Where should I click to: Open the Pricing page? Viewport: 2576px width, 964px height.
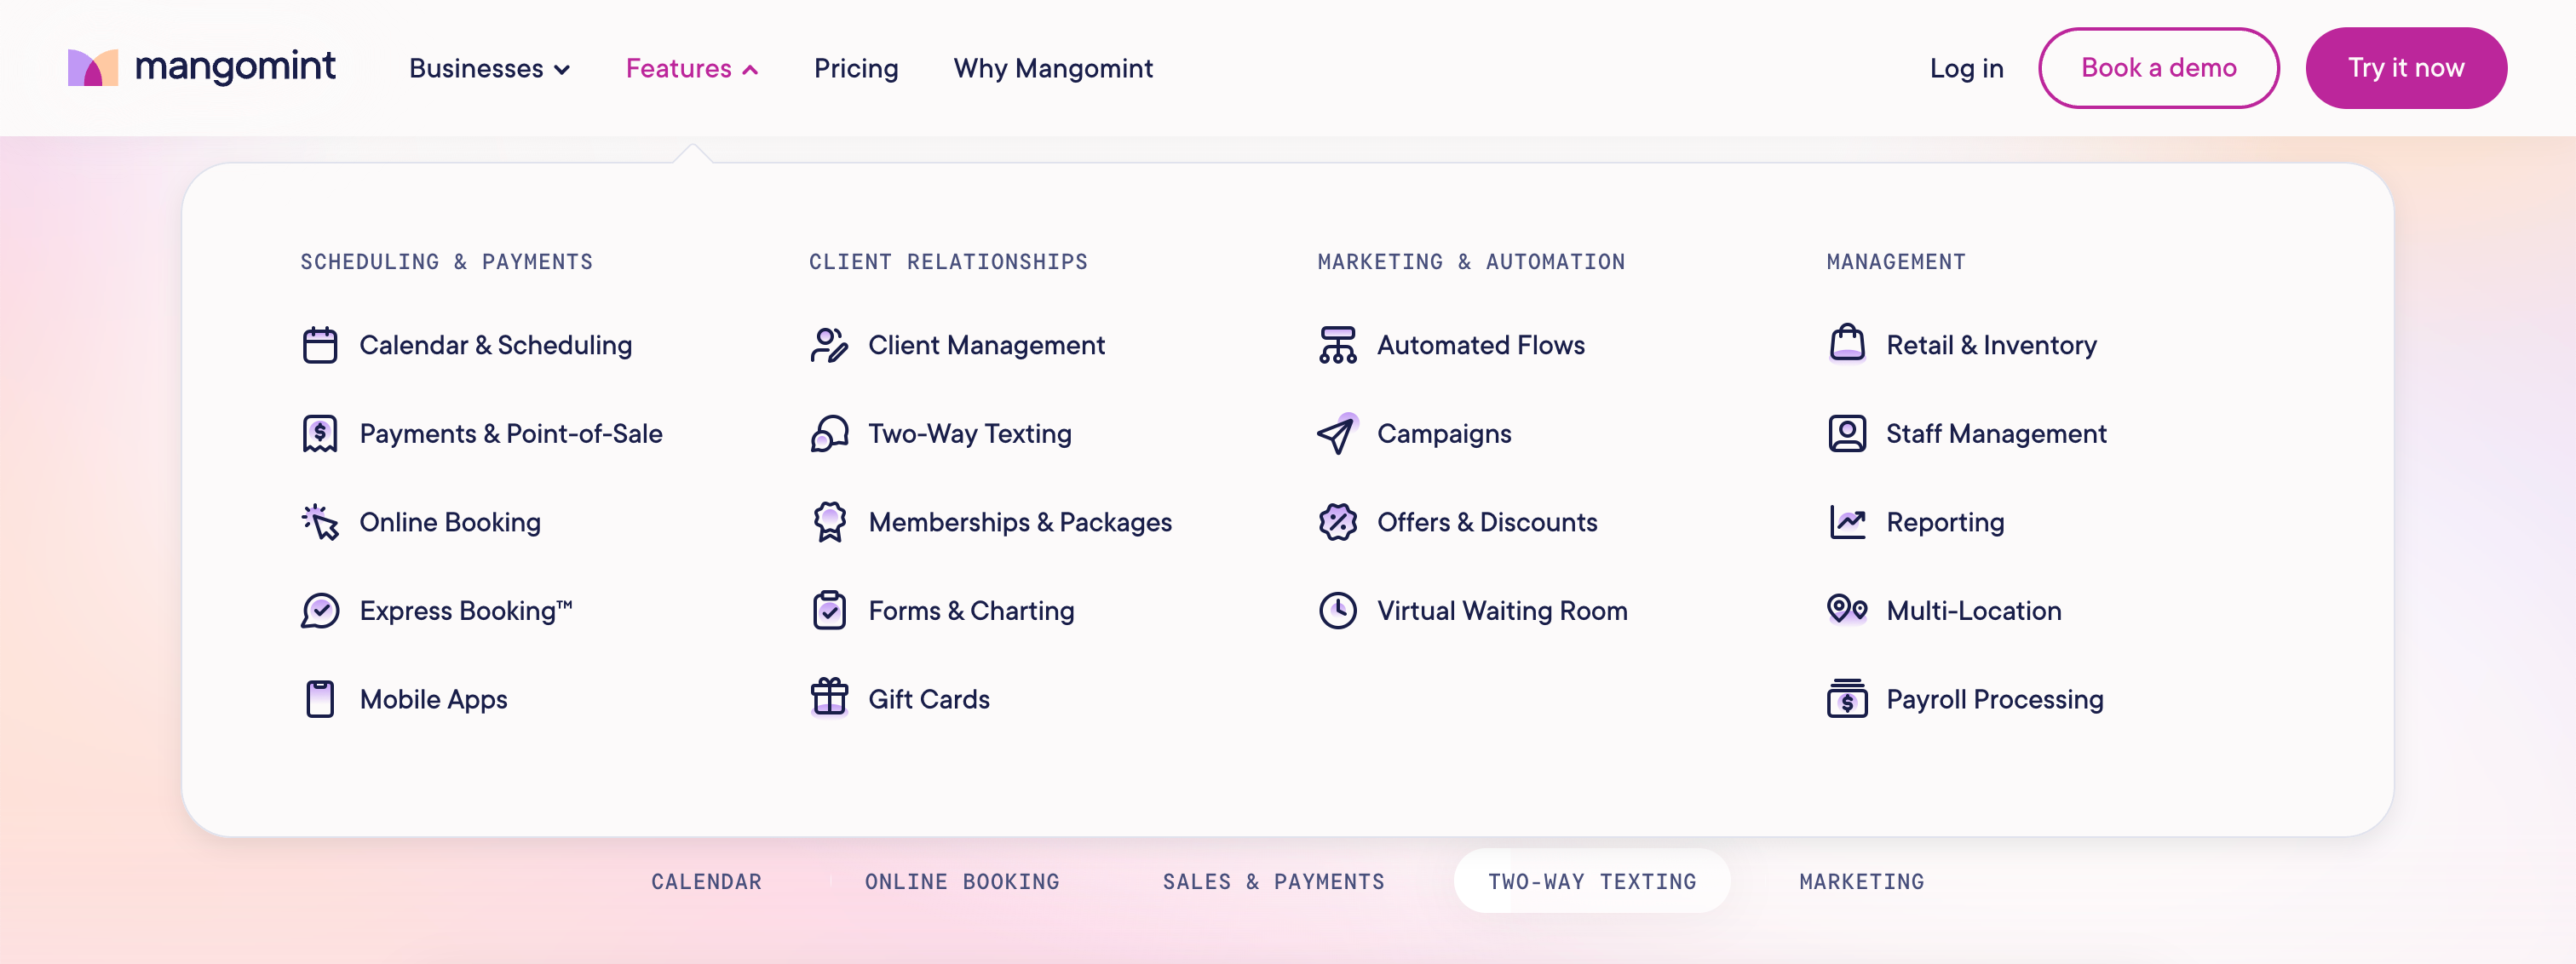click(x=855, y=68)
